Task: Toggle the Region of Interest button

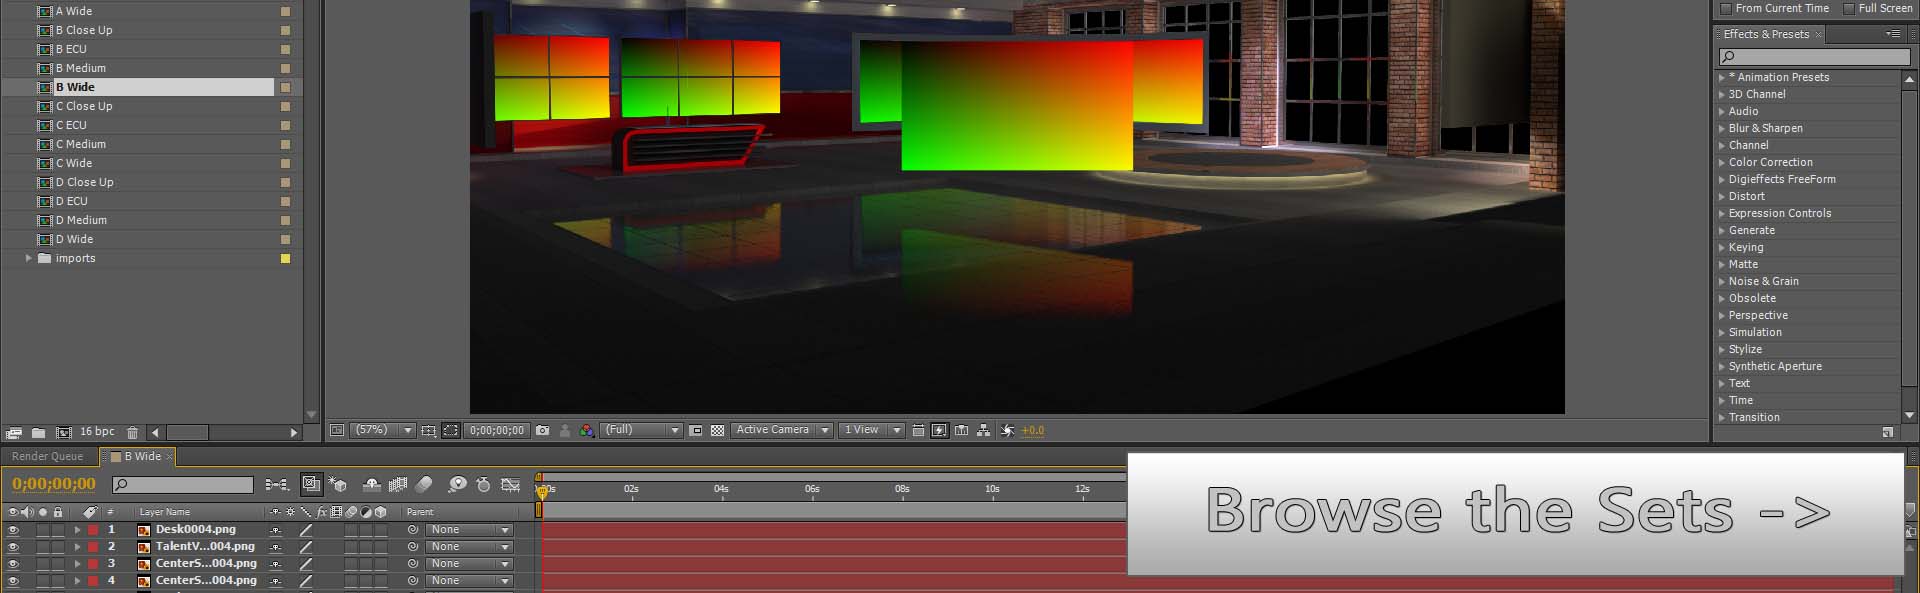Action: (696, 431)
